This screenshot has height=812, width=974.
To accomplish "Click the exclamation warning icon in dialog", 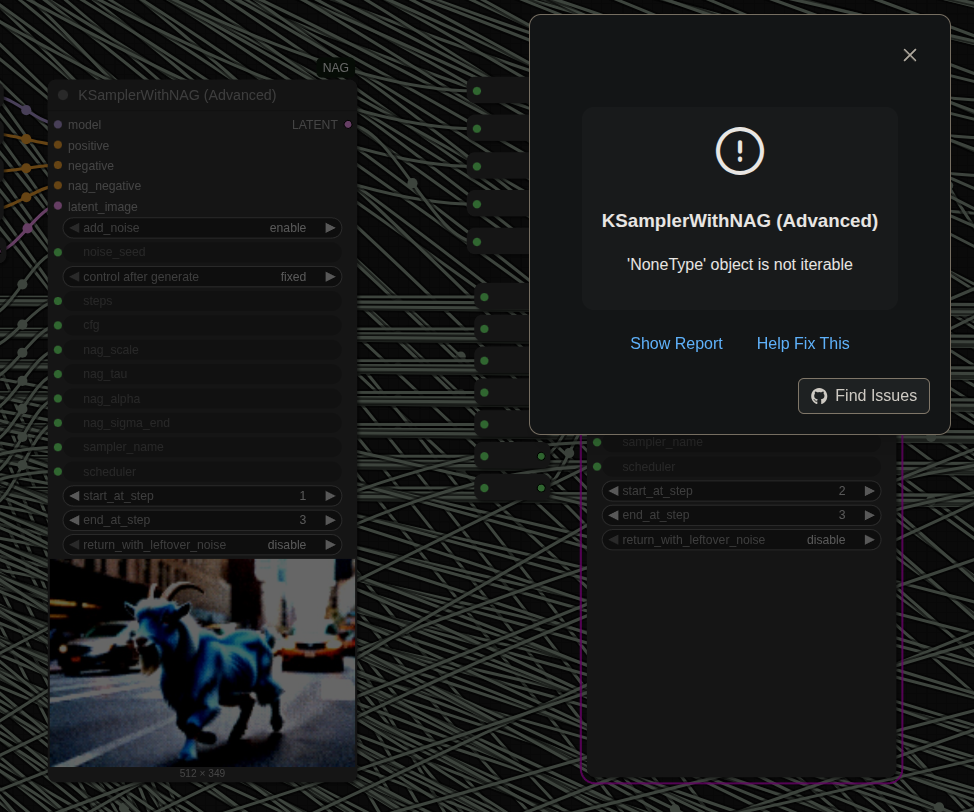I will pyautogui.click(x=739, y=151).
